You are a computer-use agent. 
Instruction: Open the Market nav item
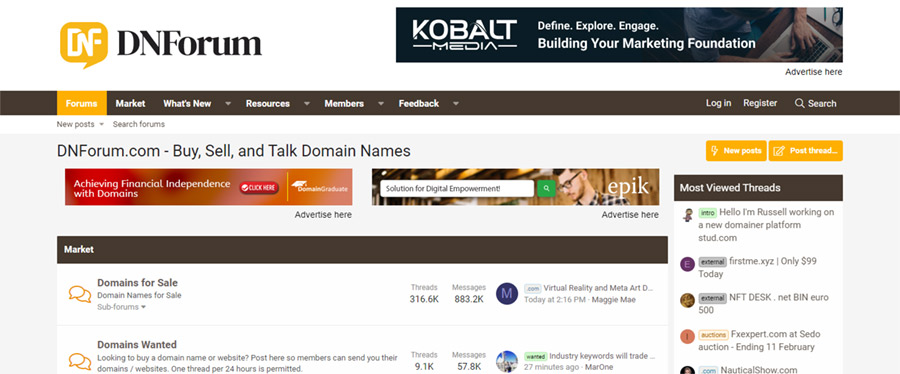tap(130, 103)
